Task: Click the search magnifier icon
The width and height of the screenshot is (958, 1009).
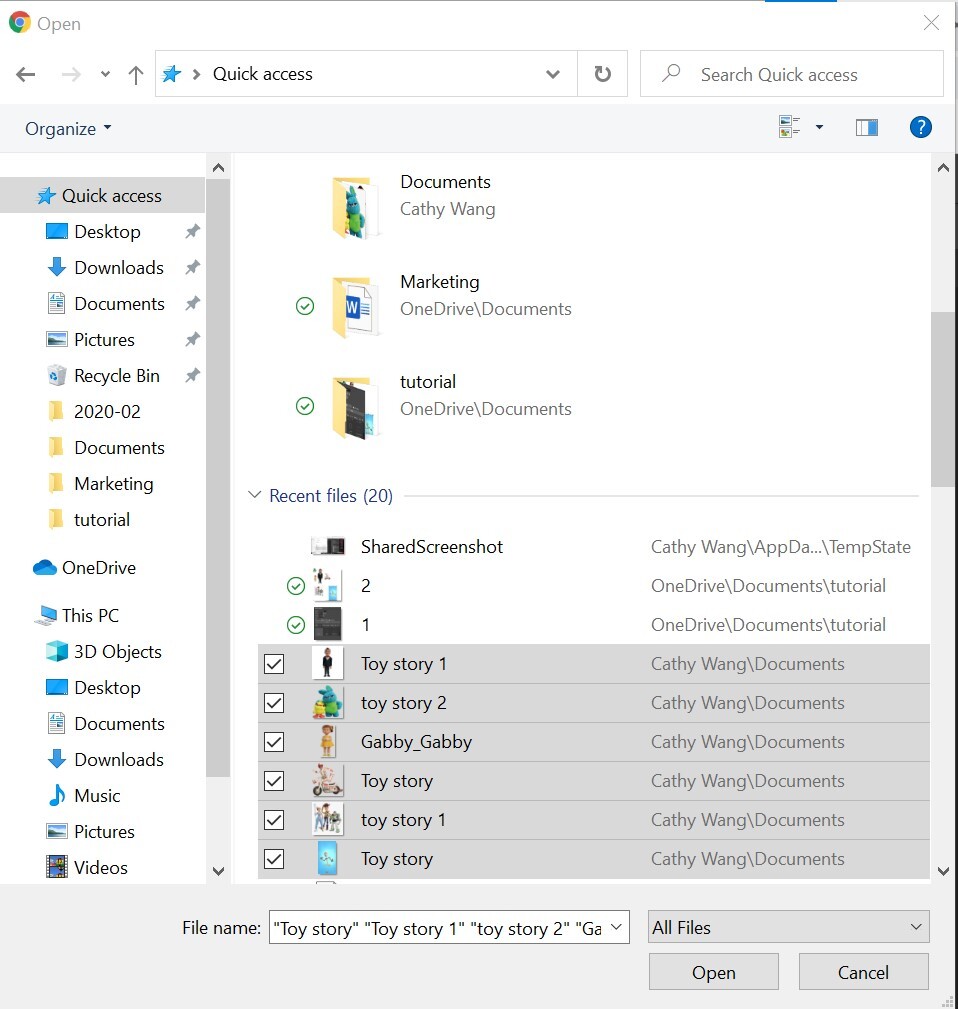Action: (671, 73)
